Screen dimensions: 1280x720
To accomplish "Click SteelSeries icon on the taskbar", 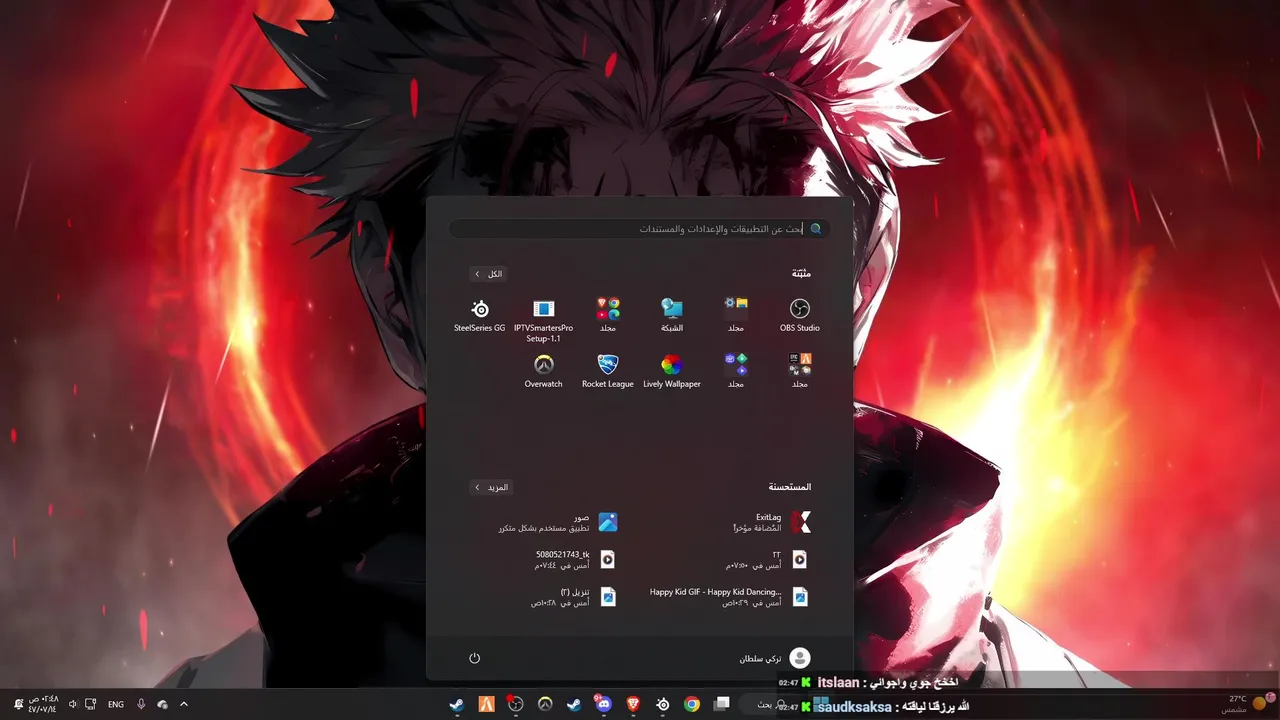I will [x=662, y=704].
